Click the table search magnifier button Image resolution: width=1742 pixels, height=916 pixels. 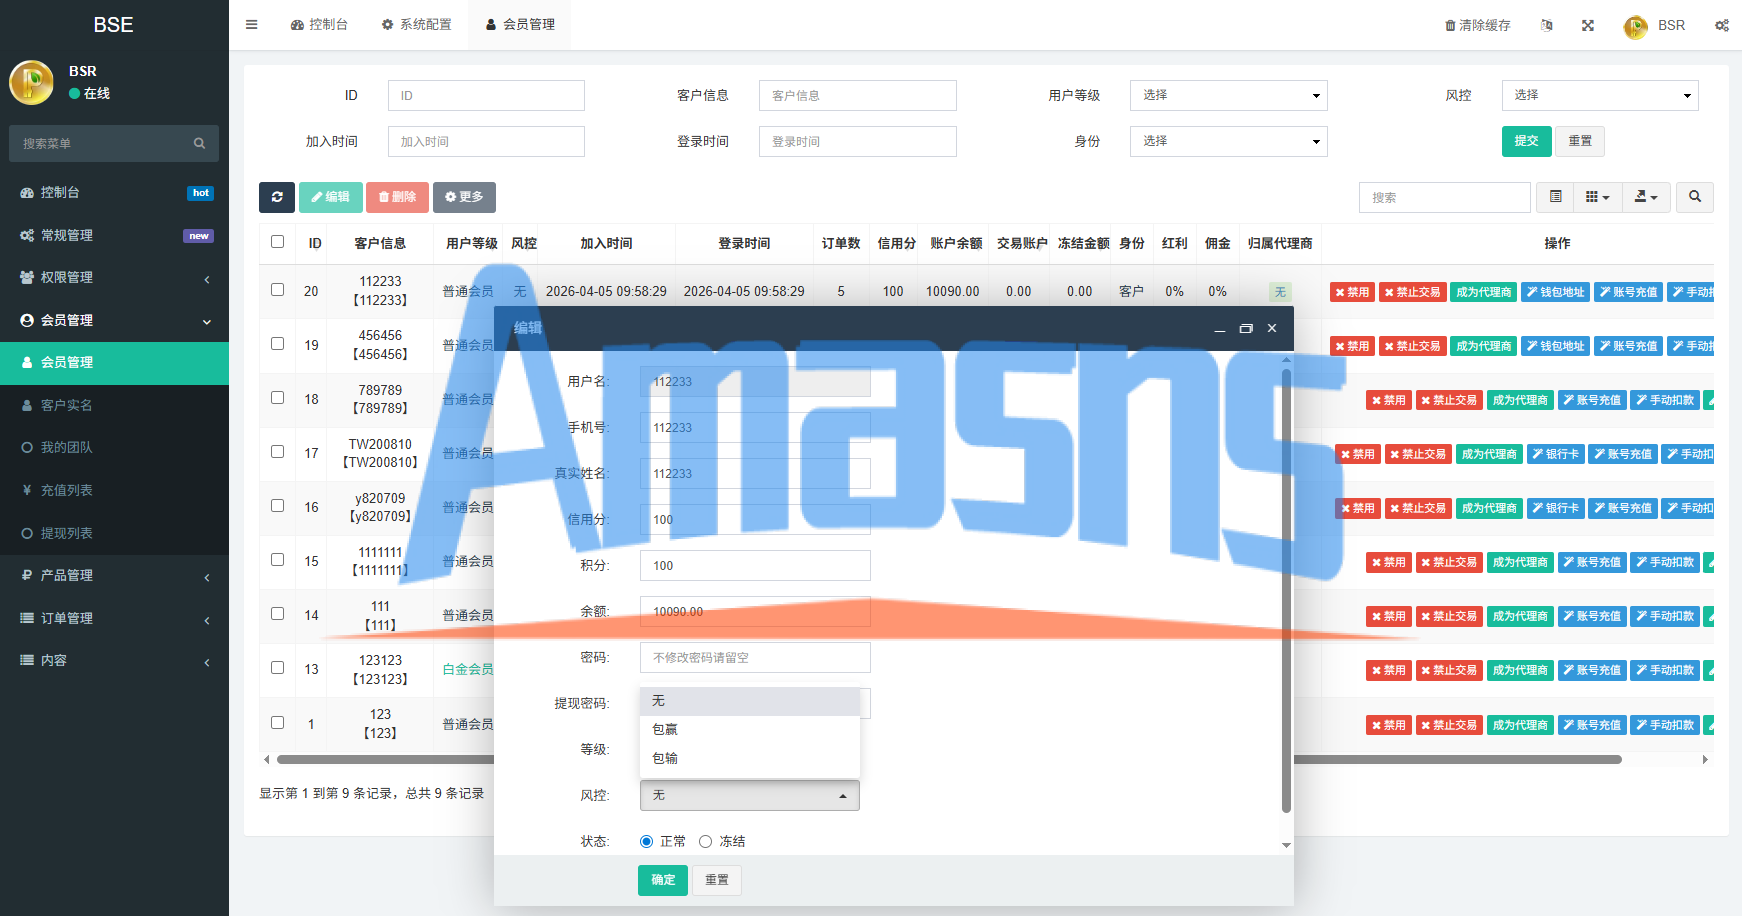(1695, 197)
